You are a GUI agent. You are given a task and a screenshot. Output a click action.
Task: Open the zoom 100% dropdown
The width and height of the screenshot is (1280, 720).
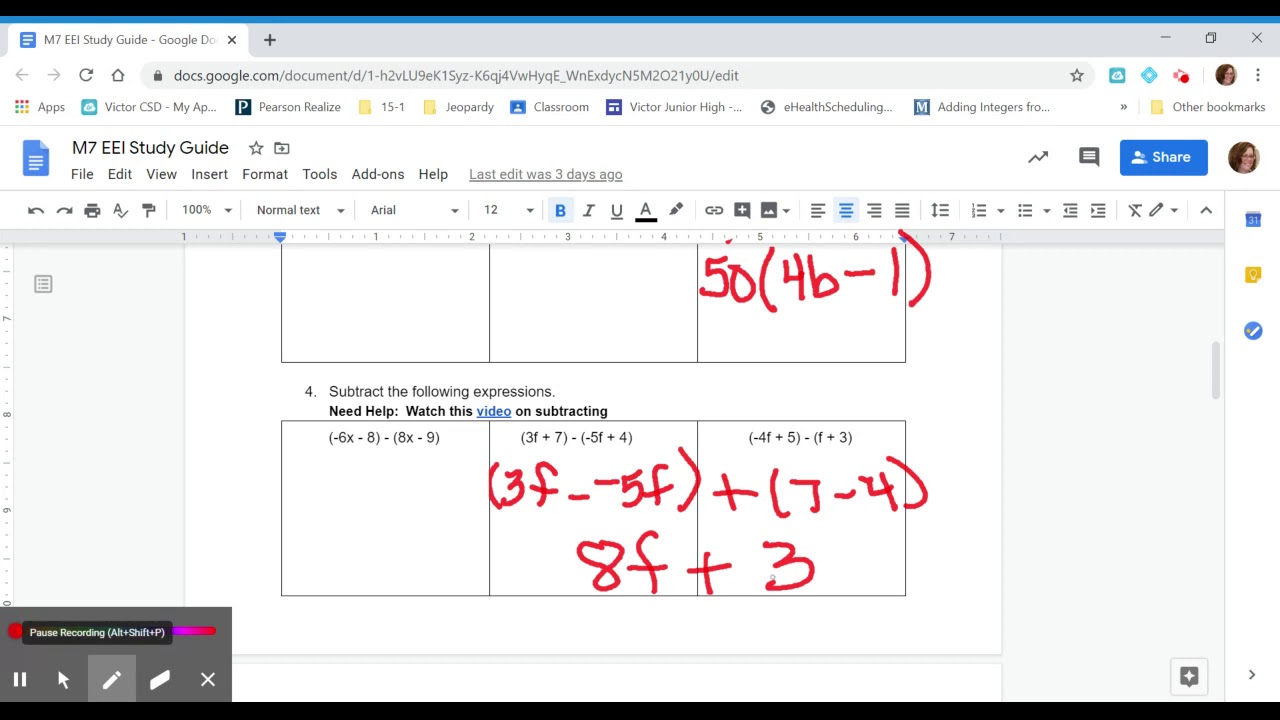coord(206,210)
